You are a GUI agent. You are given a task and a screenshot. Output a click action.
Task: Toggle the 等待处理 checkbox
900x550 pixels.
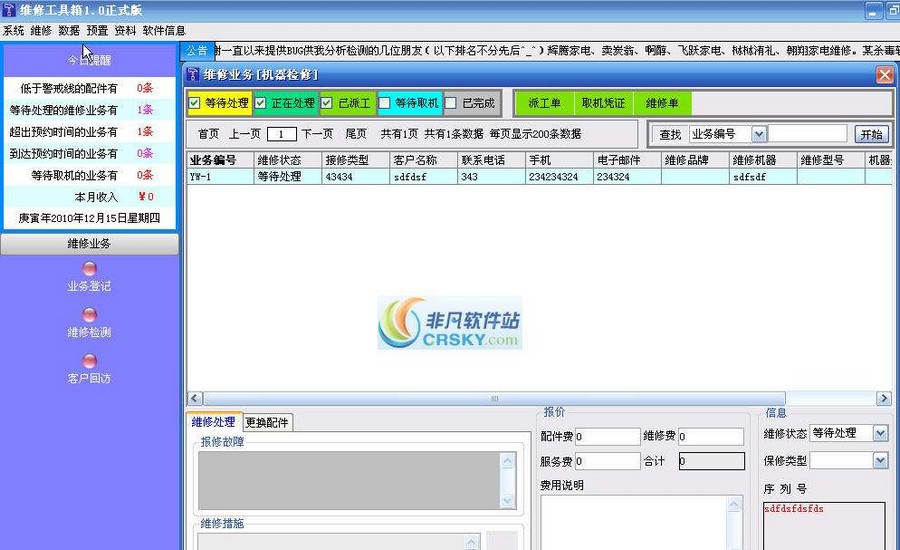[x=195, y=103]
